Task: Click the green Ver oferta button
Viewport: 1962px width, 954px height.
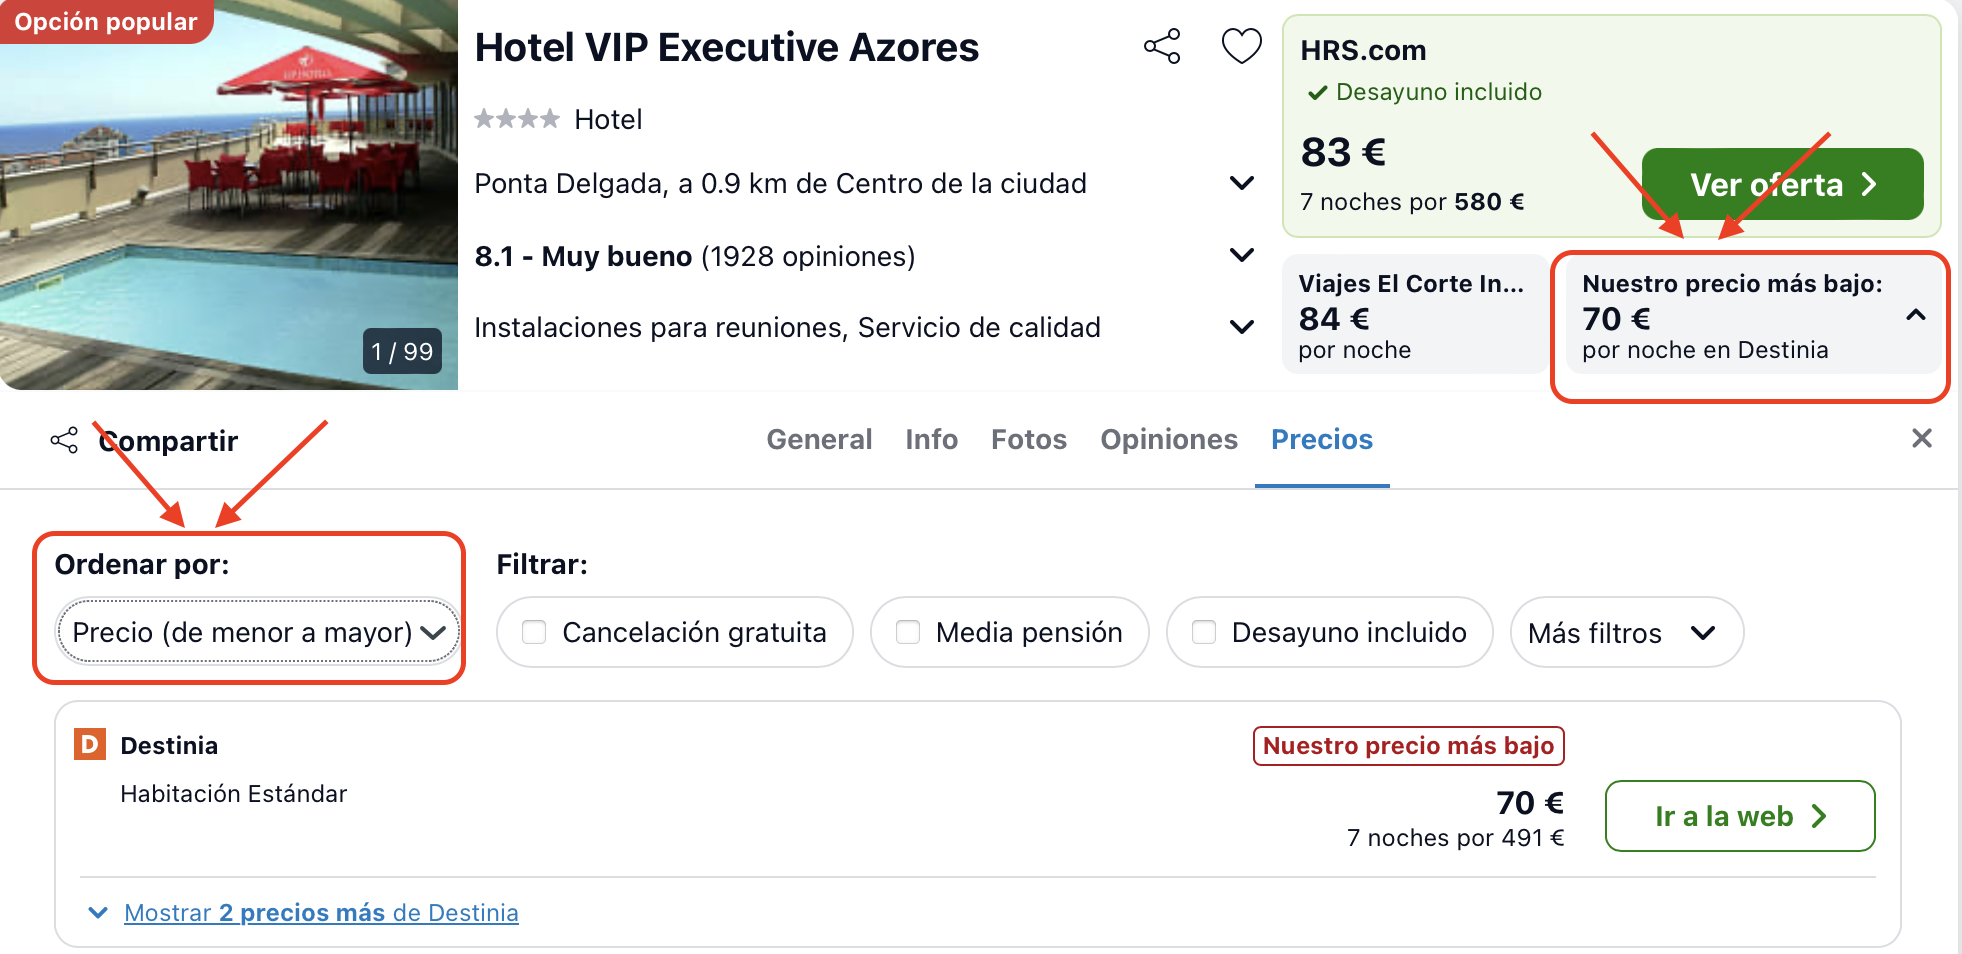Action: pyautogui.click(x=1782, y=184)
